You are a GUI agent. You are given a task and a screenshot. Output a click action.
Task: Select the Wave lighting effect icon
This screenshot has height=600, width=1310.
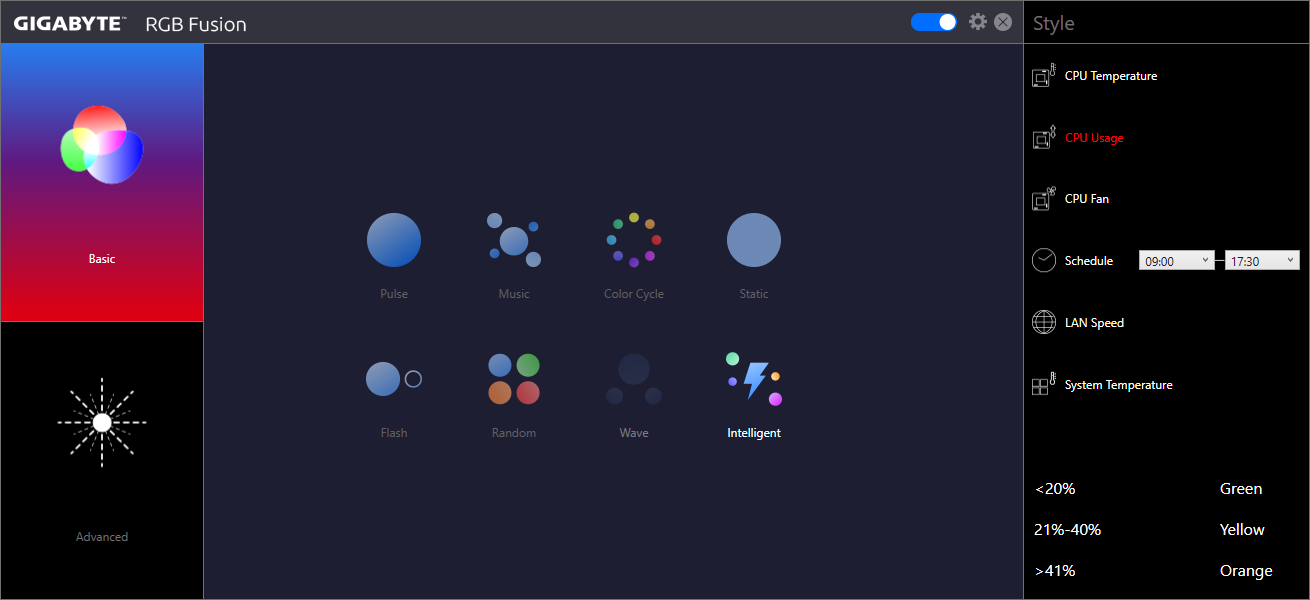pos(634,379)
